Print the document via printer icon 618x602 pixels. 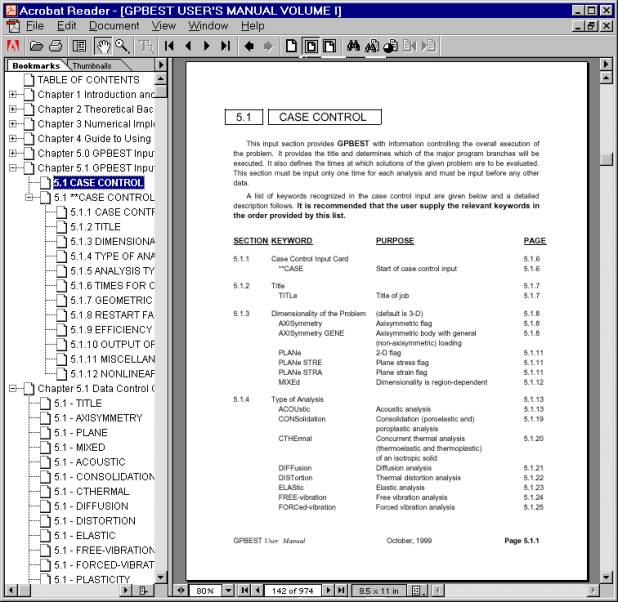click(x=55, y=46)
